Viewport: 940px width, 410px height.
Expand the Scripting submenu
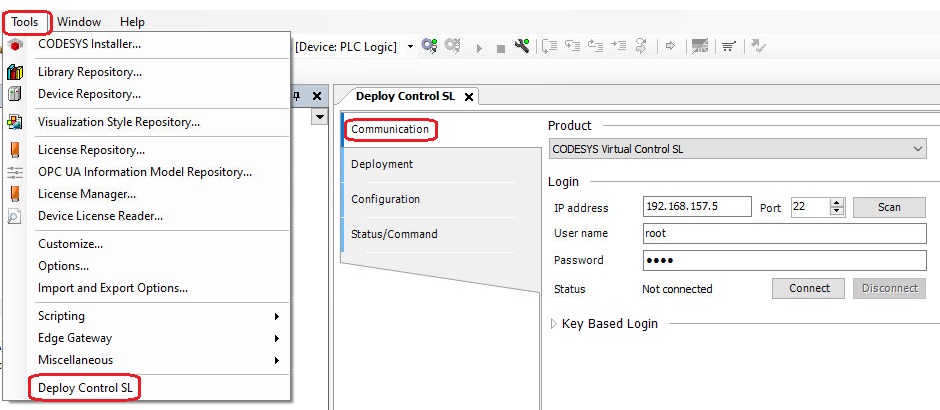[x=276, y=316]
